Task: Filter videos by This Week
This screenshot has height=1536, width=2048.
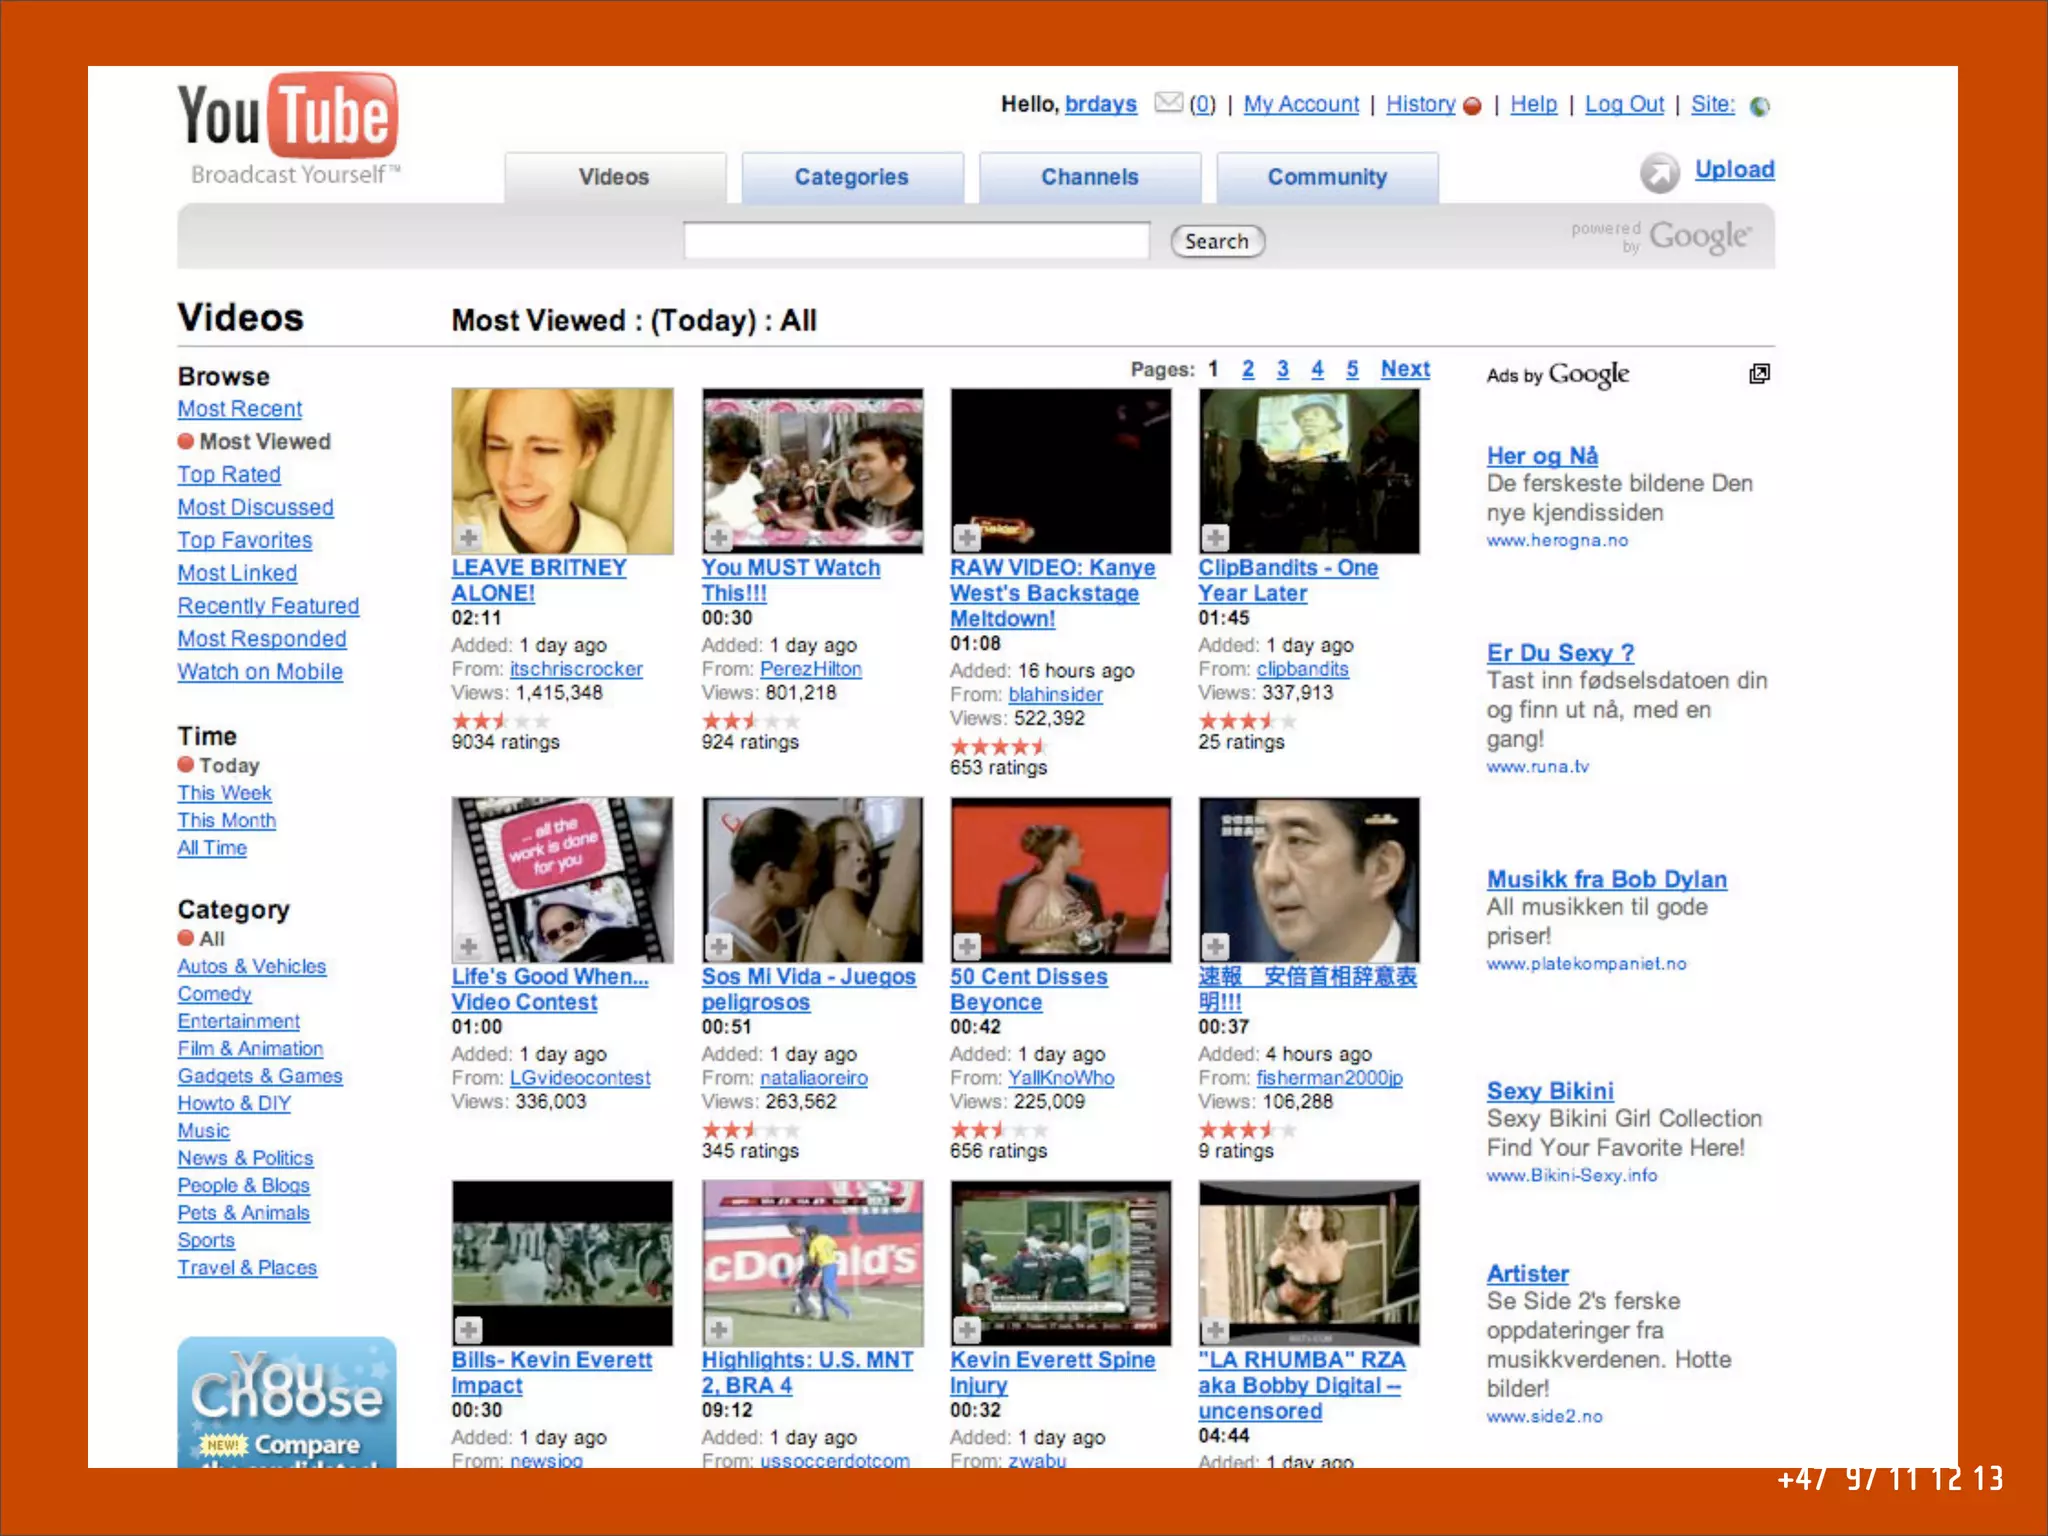Action: 224,793
